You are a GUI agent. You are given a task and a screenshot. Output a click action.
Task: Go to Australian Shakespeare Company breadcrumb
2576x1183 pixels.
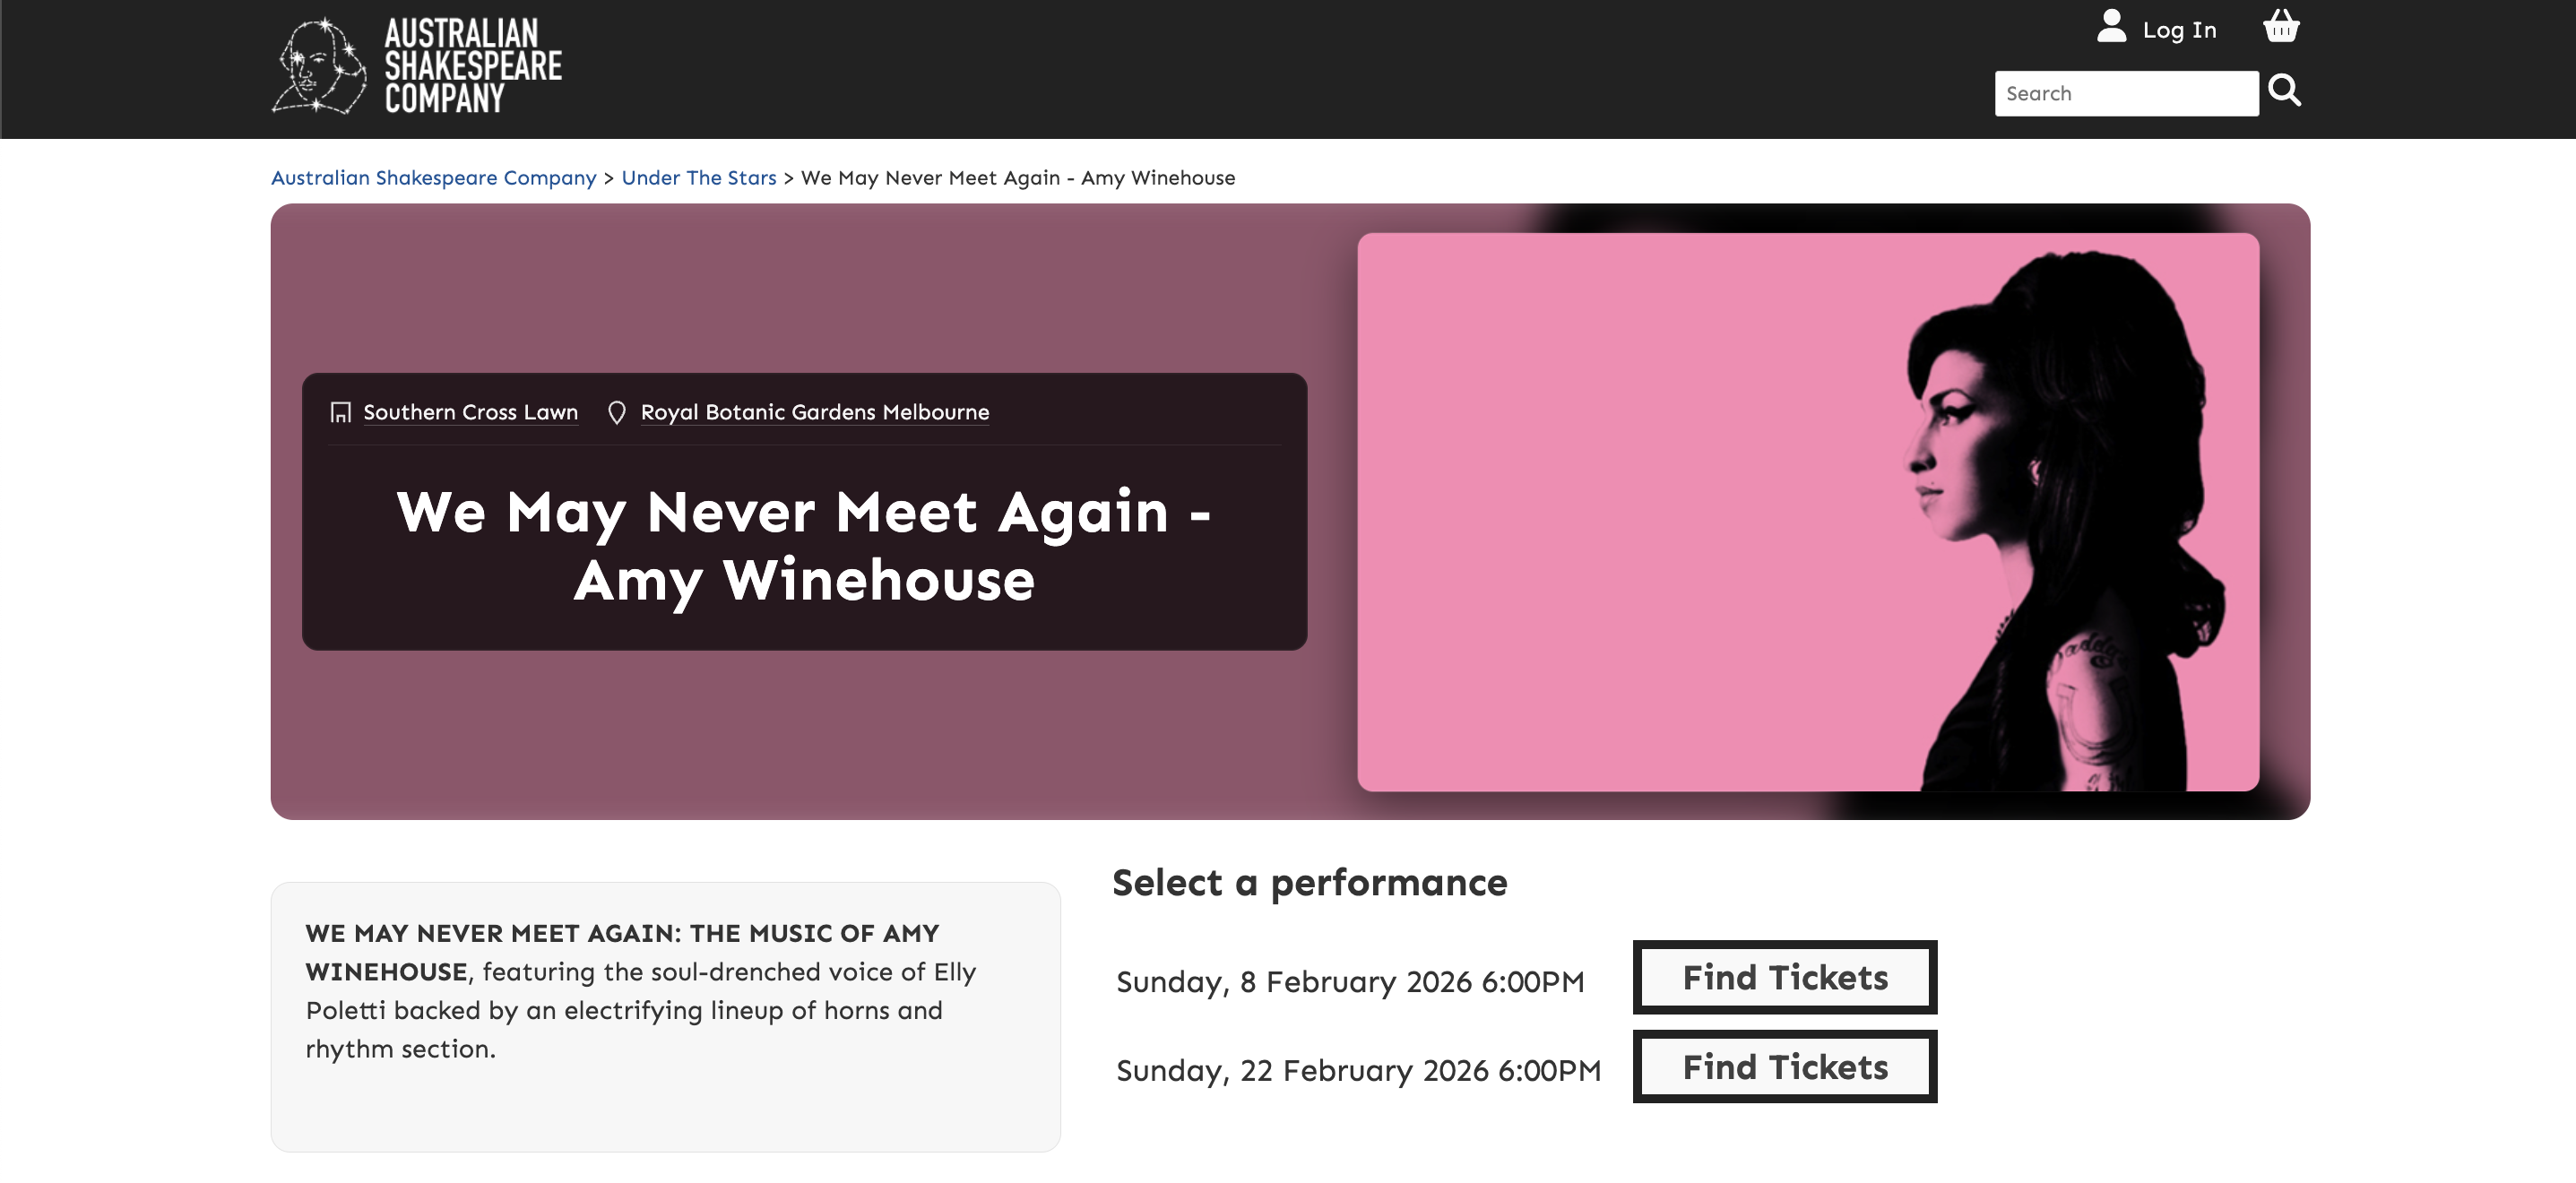(x=433, y=178)
